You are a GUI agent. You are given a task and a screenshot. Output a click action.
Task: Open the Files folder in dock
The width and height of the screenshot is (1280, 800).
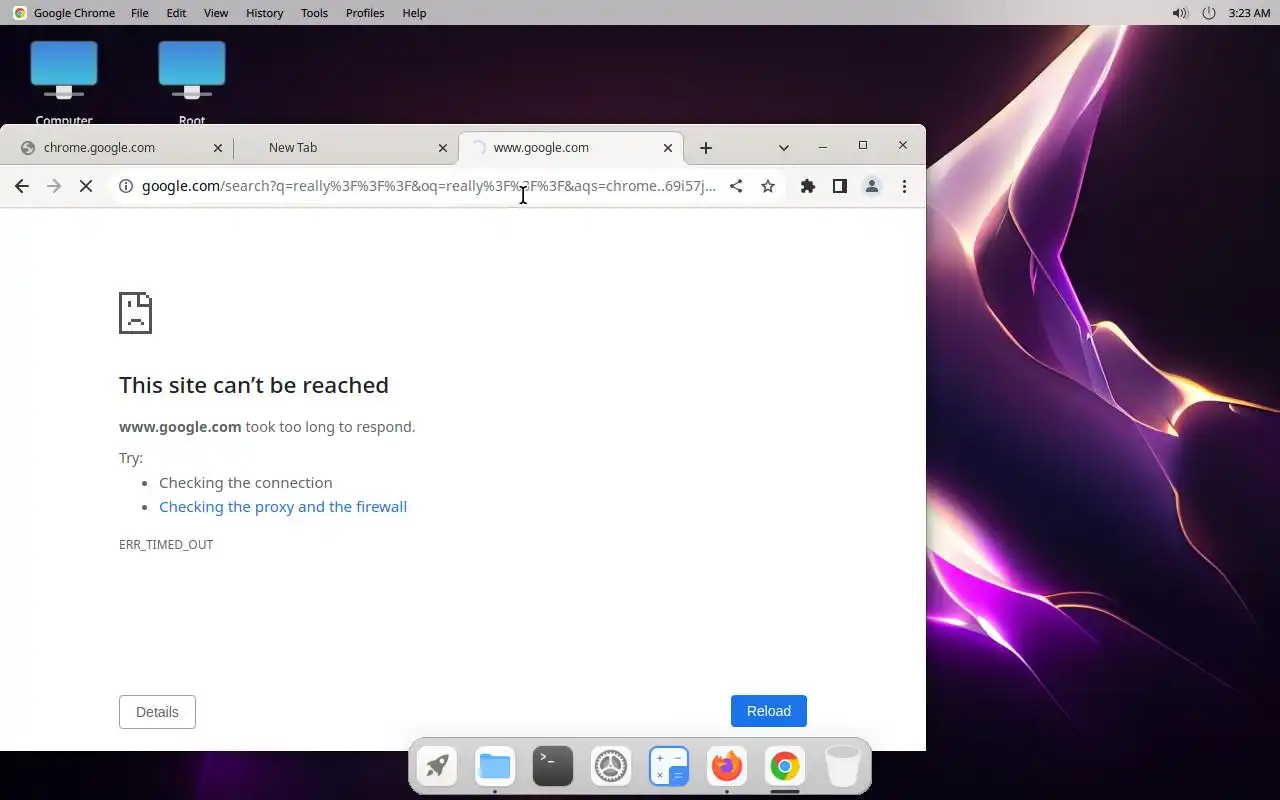pos(495,767)
